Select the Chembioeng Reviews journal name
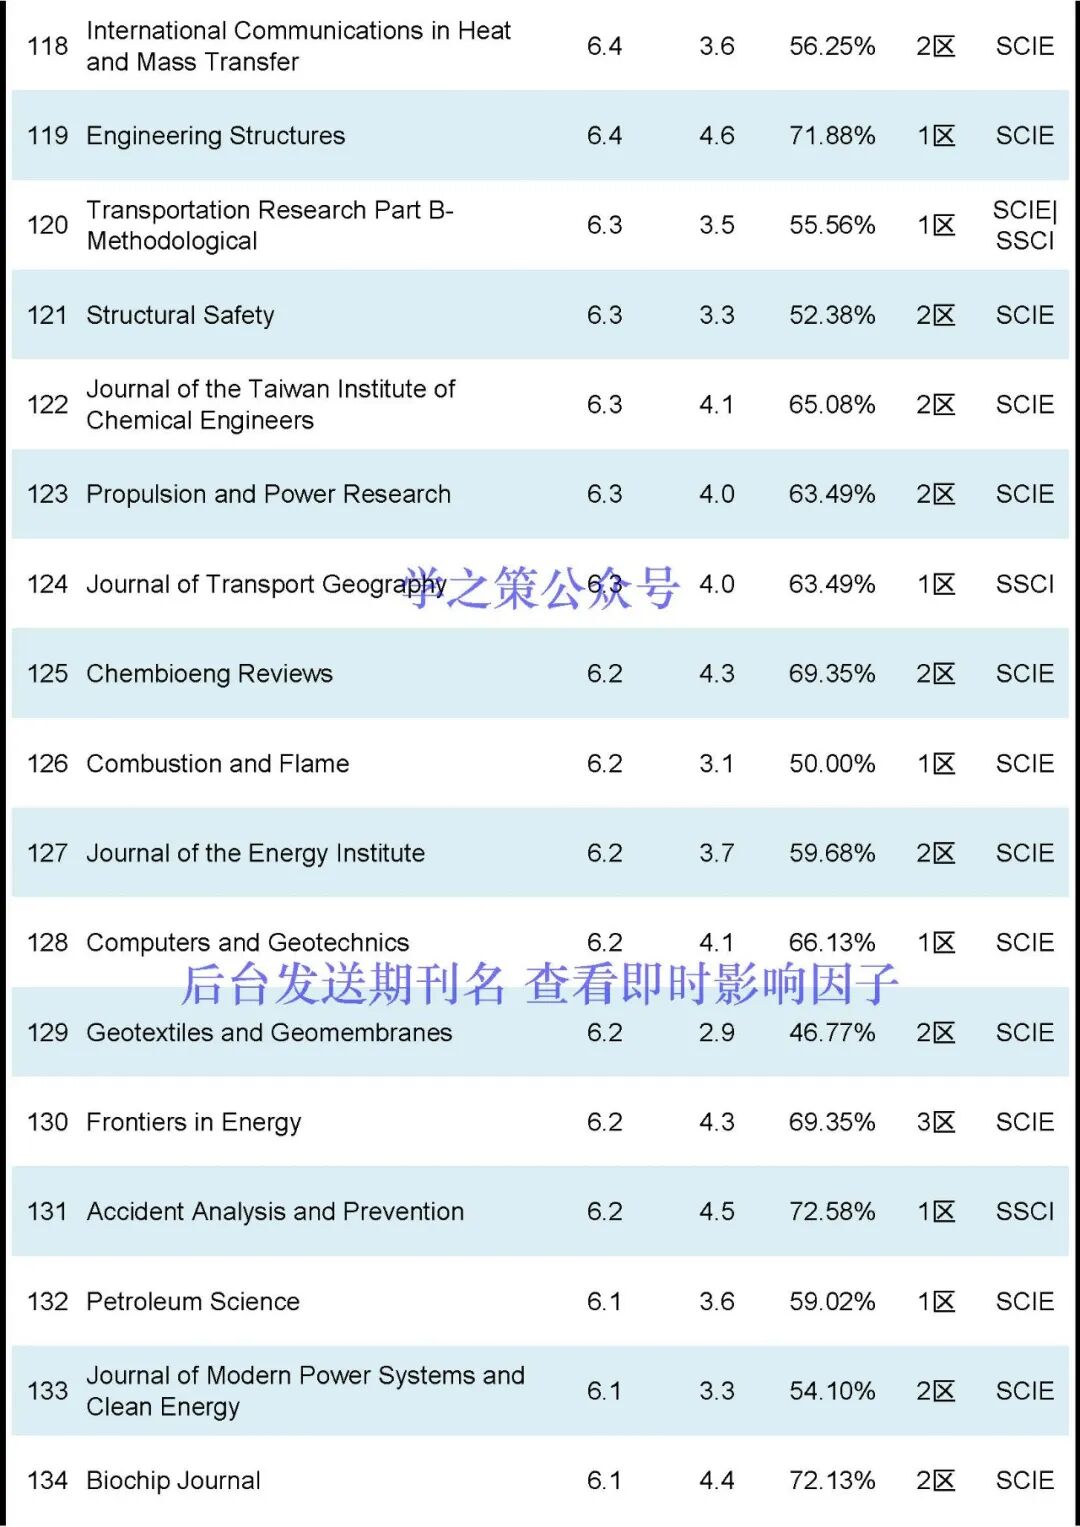 209,674
